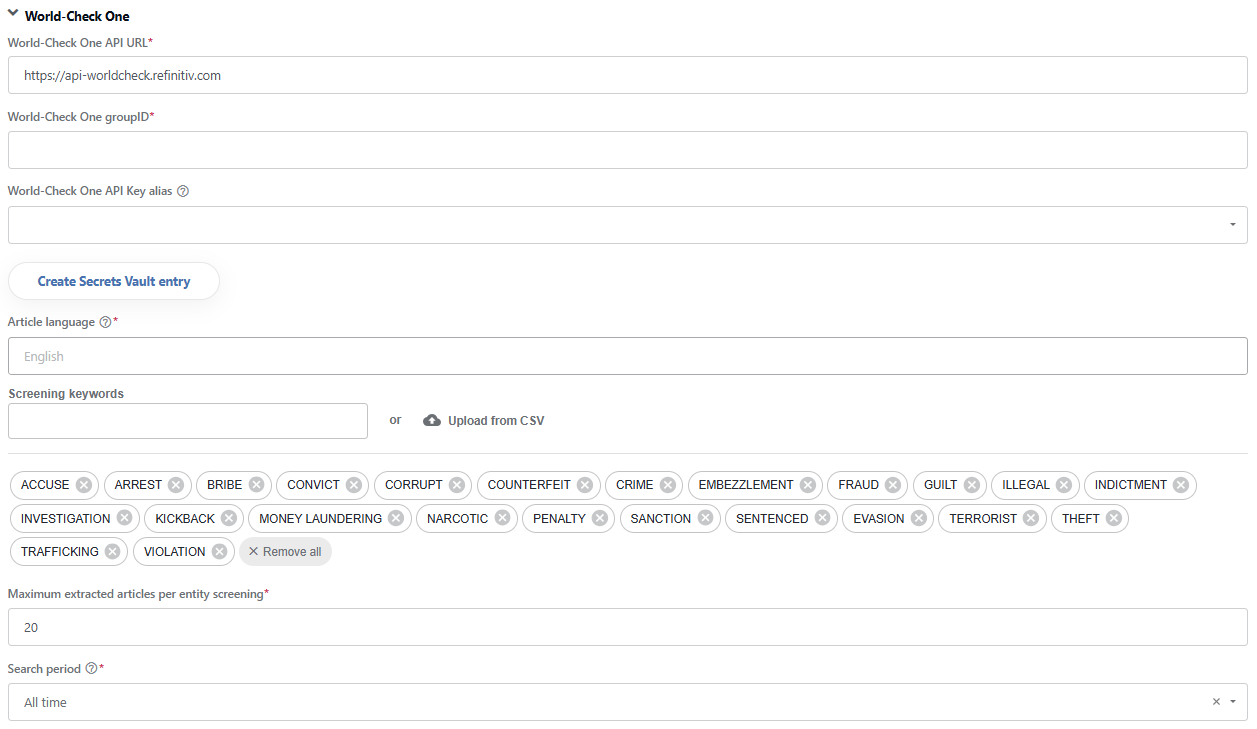Remove the SANCTION keyword chip

tap(705, 518)
